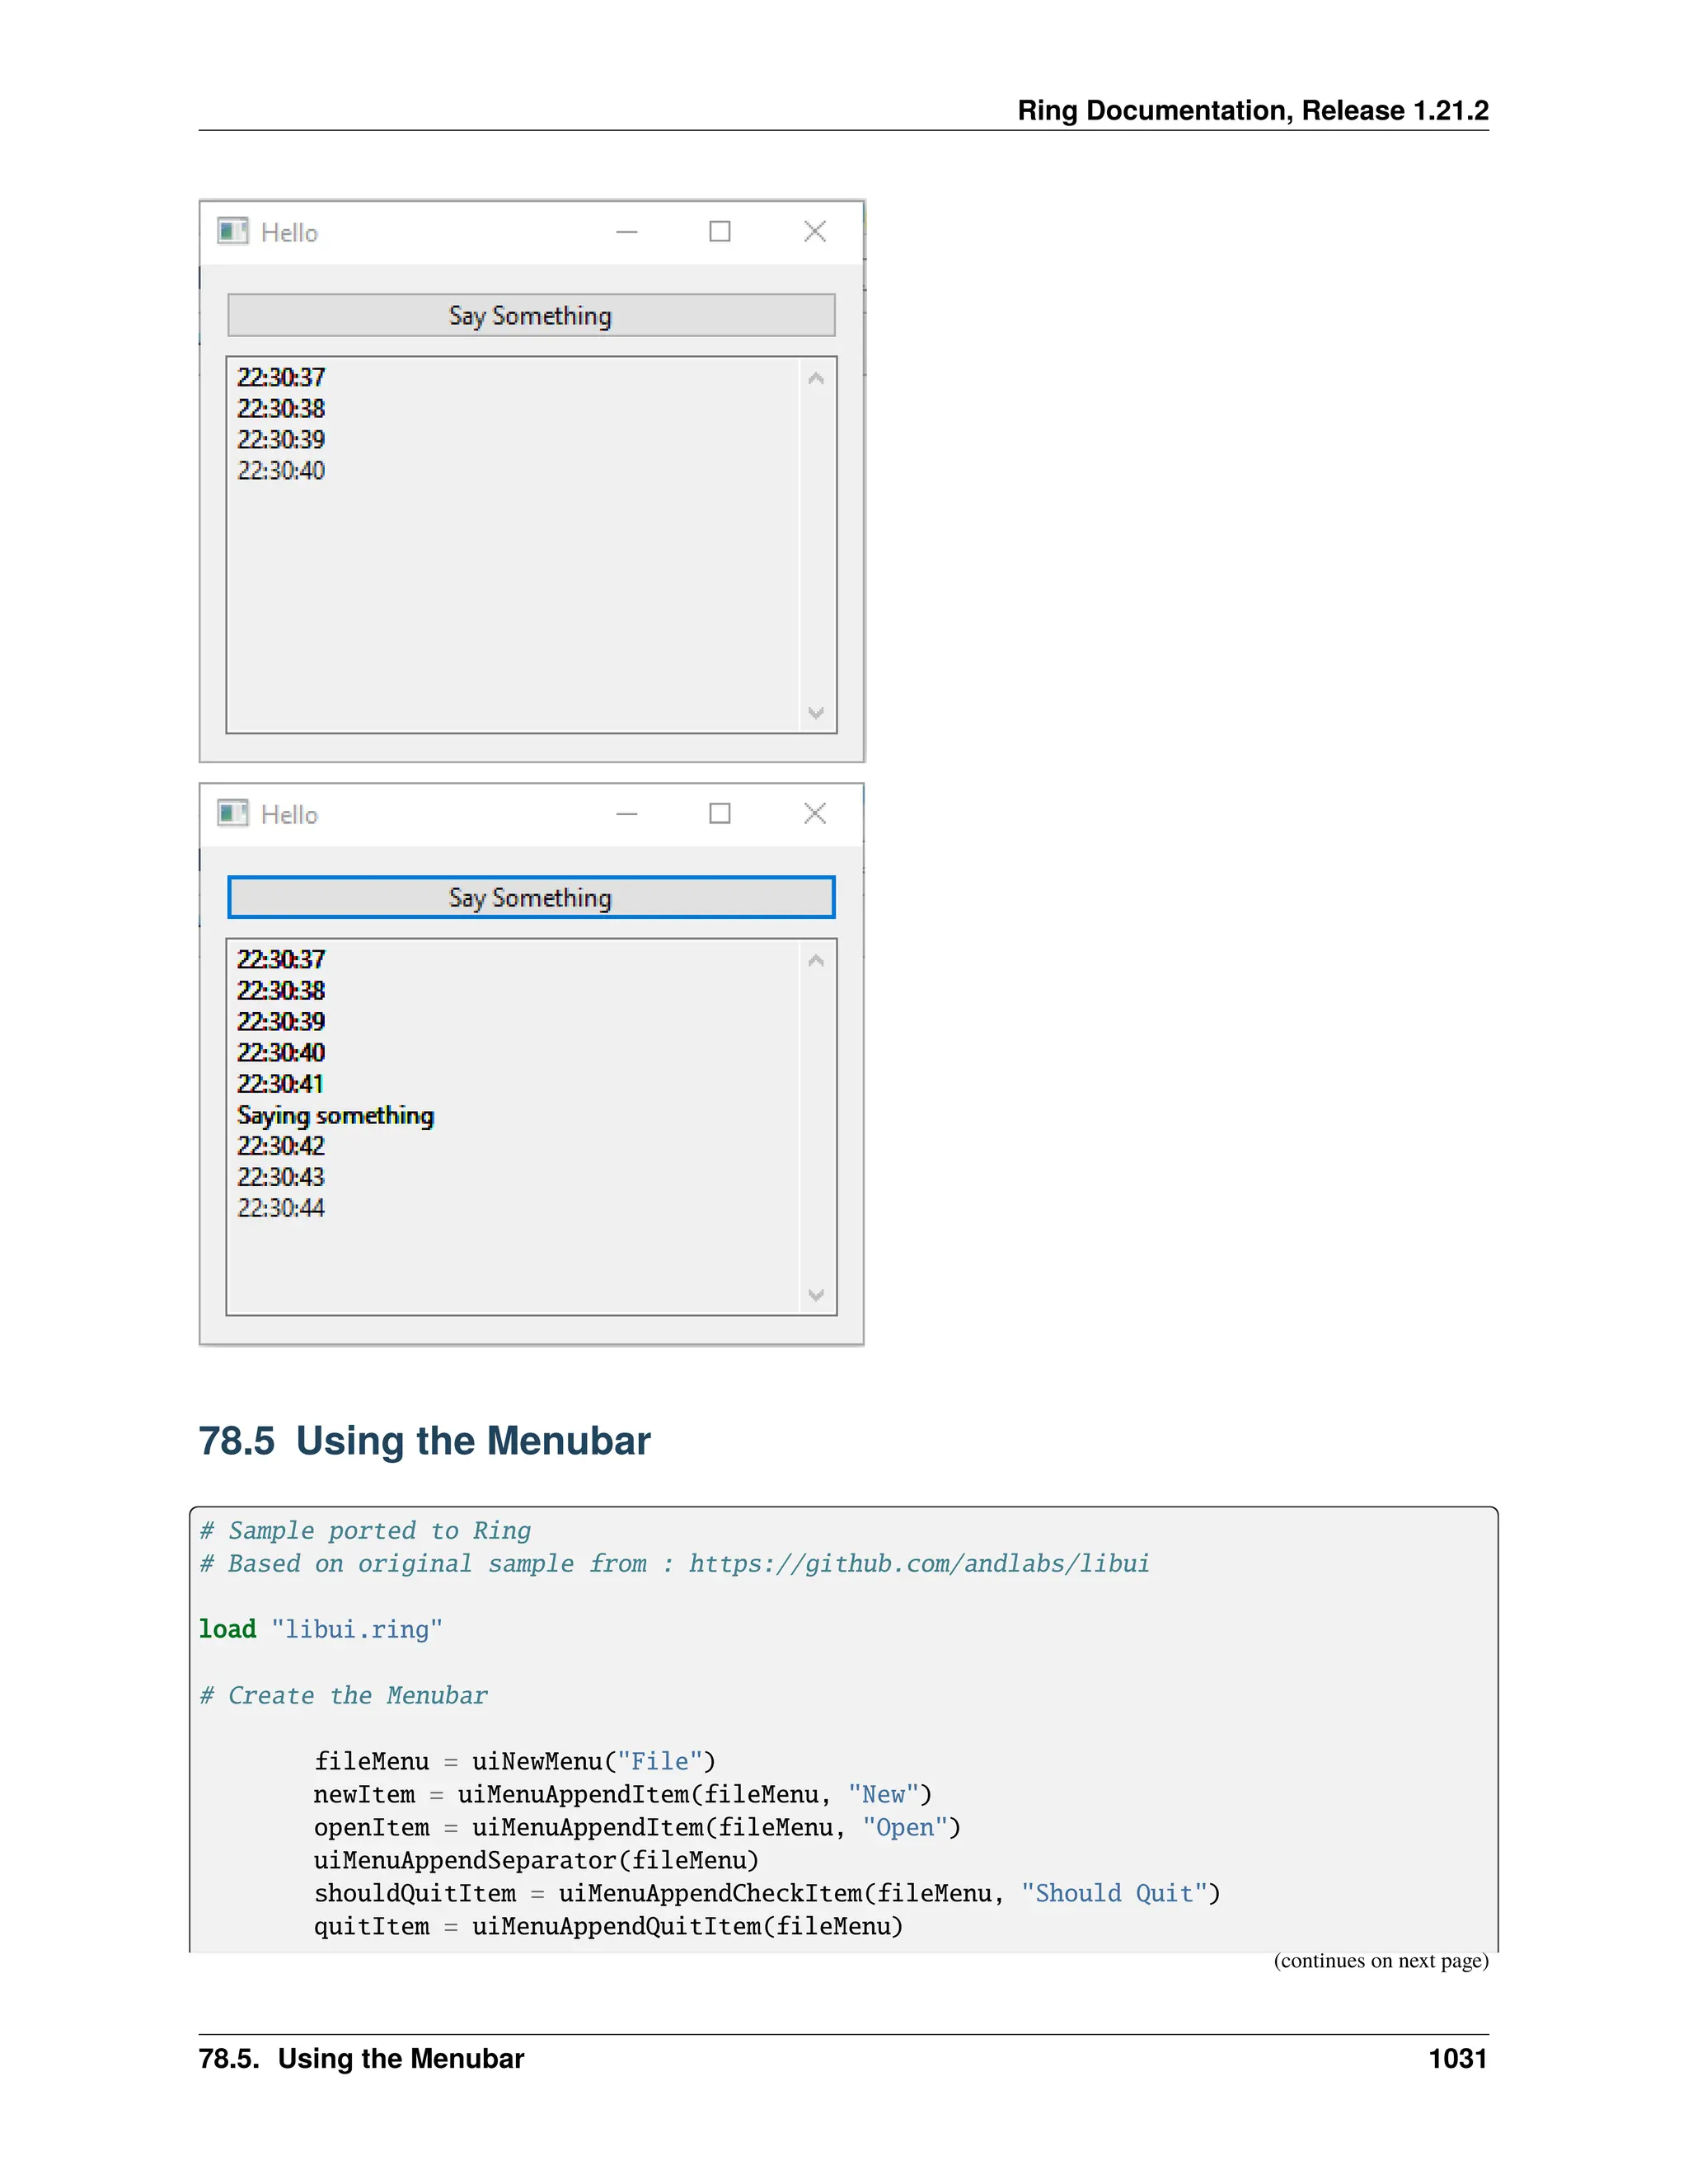Close the top Hello window
1688x2184 pixels.
point(815,232)
